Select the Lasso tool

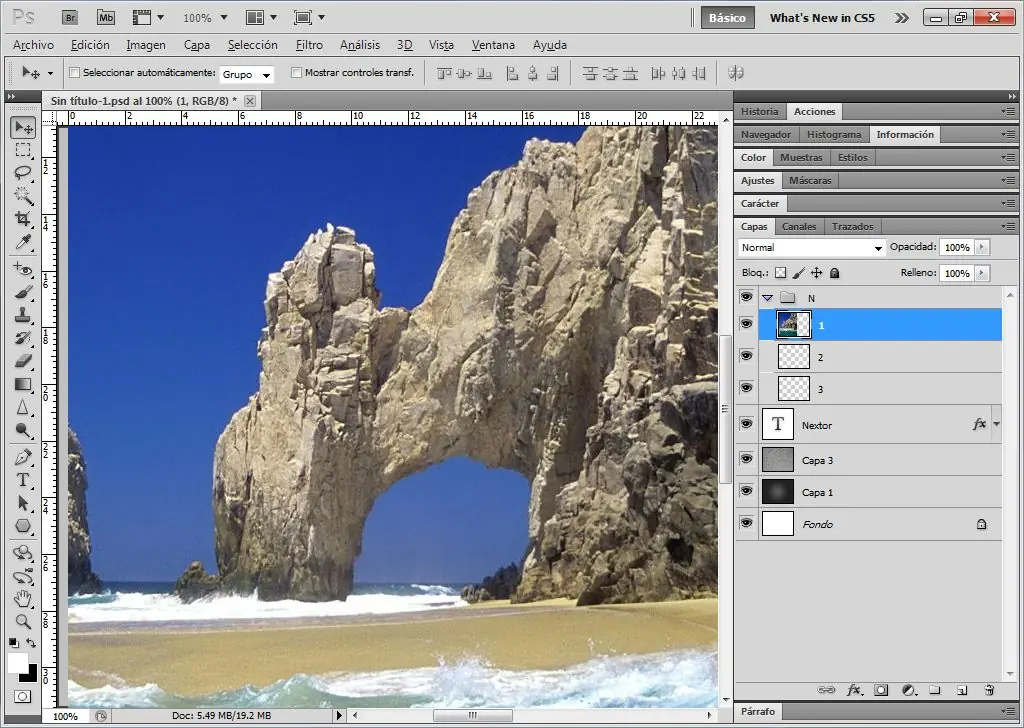(x=23, y=172)
